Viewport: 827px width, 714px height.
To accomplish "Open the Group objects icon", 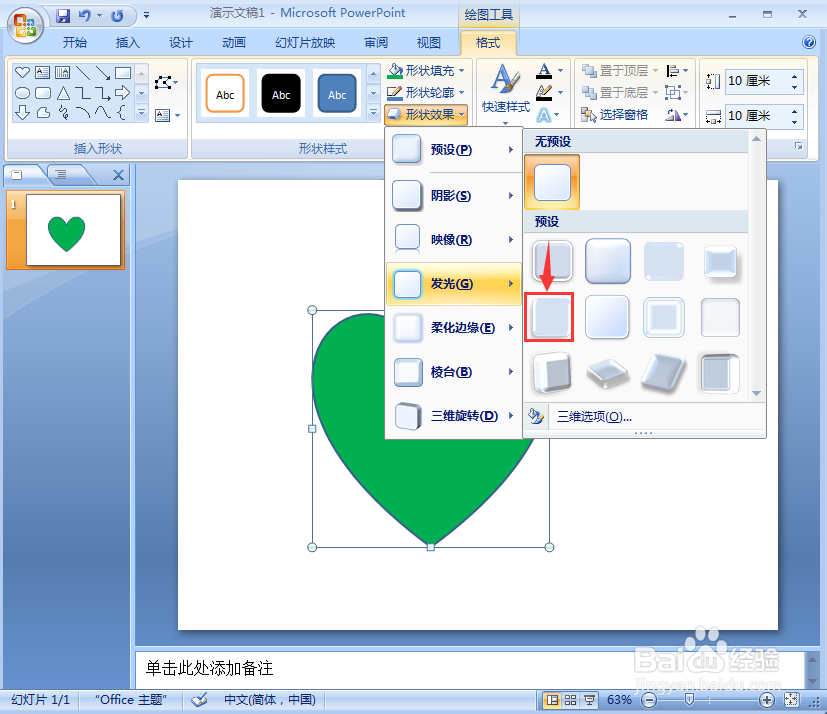I will [676, 93].
